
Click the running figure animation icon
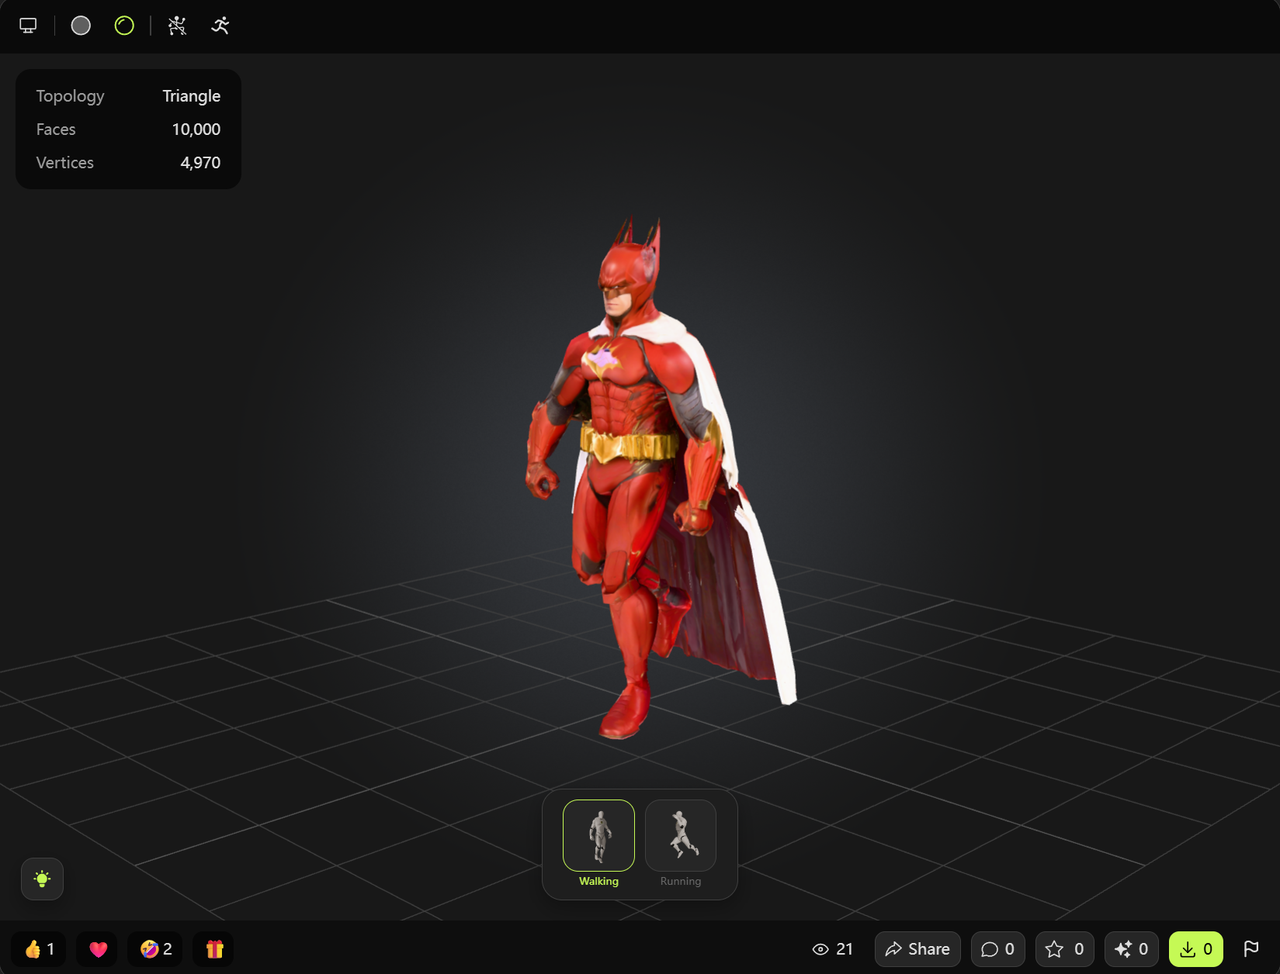click(221, 25)
